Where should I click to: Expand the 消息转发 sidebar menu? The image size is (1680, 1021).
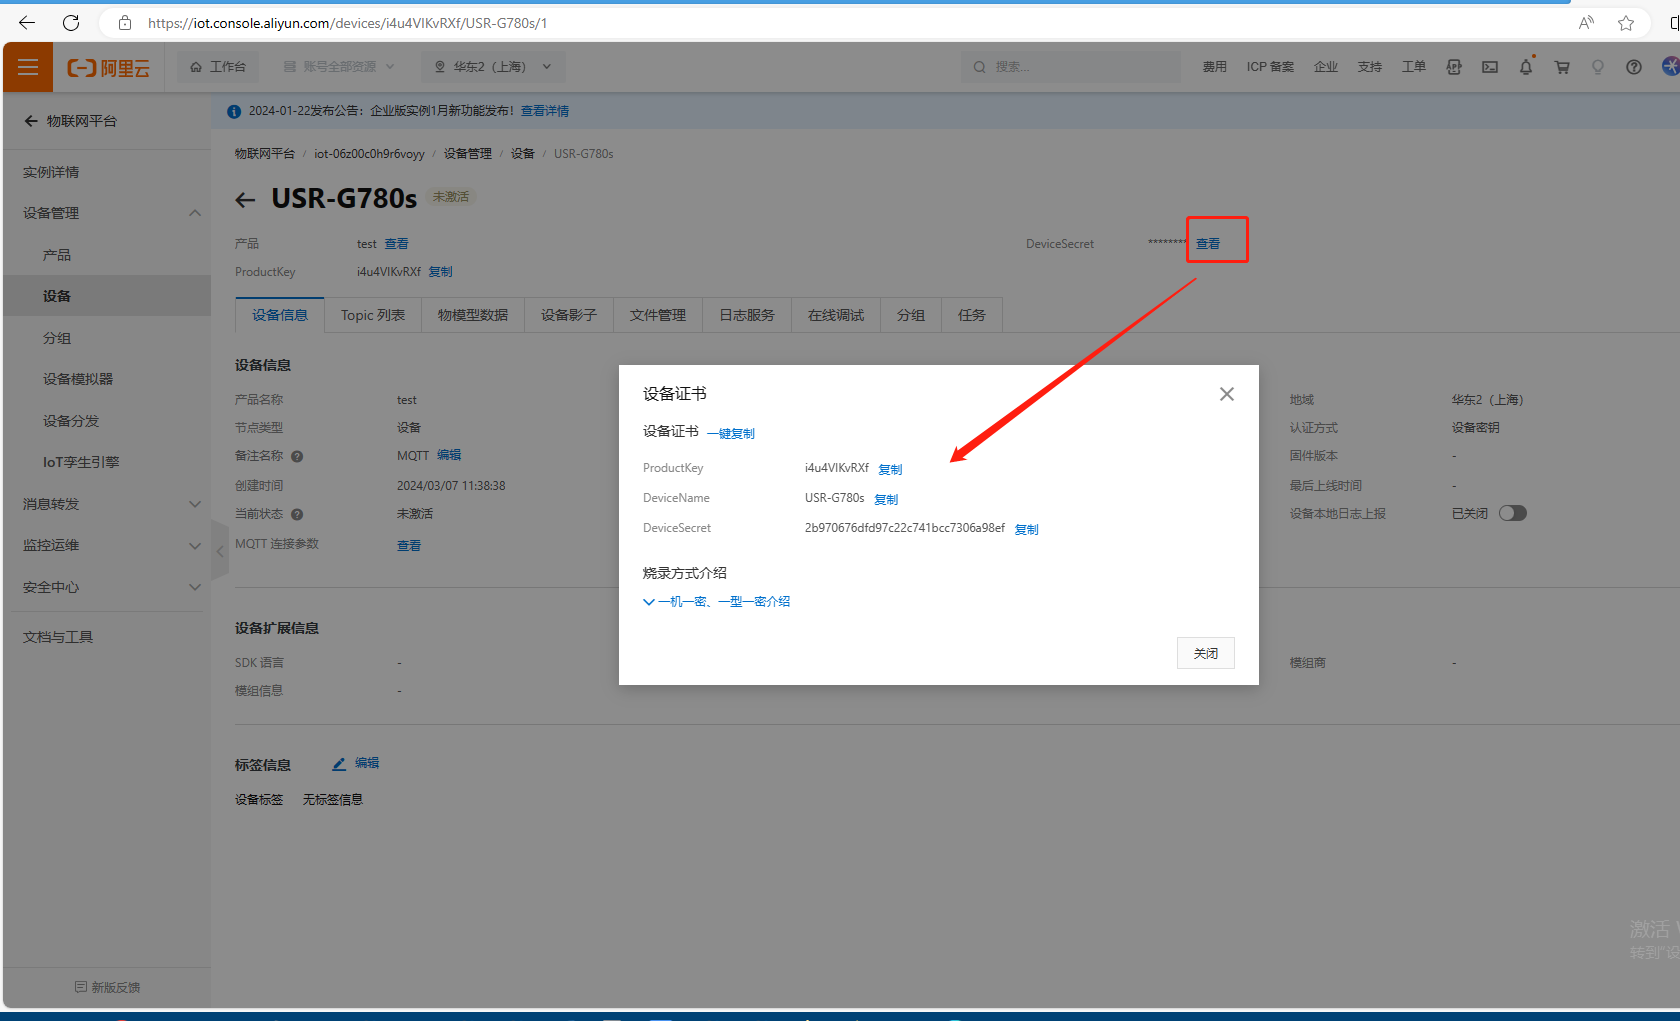(x=195, y=504)
